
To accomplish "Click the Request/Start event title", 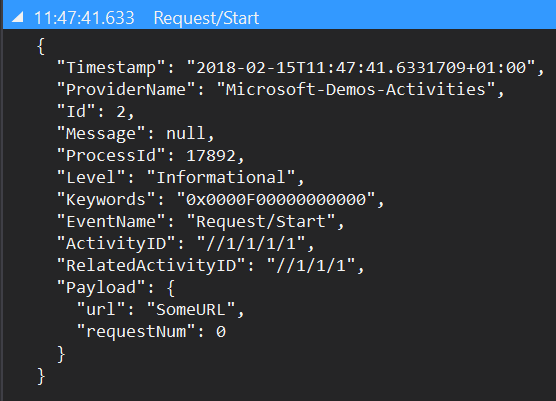I will [x=206, y=18].
